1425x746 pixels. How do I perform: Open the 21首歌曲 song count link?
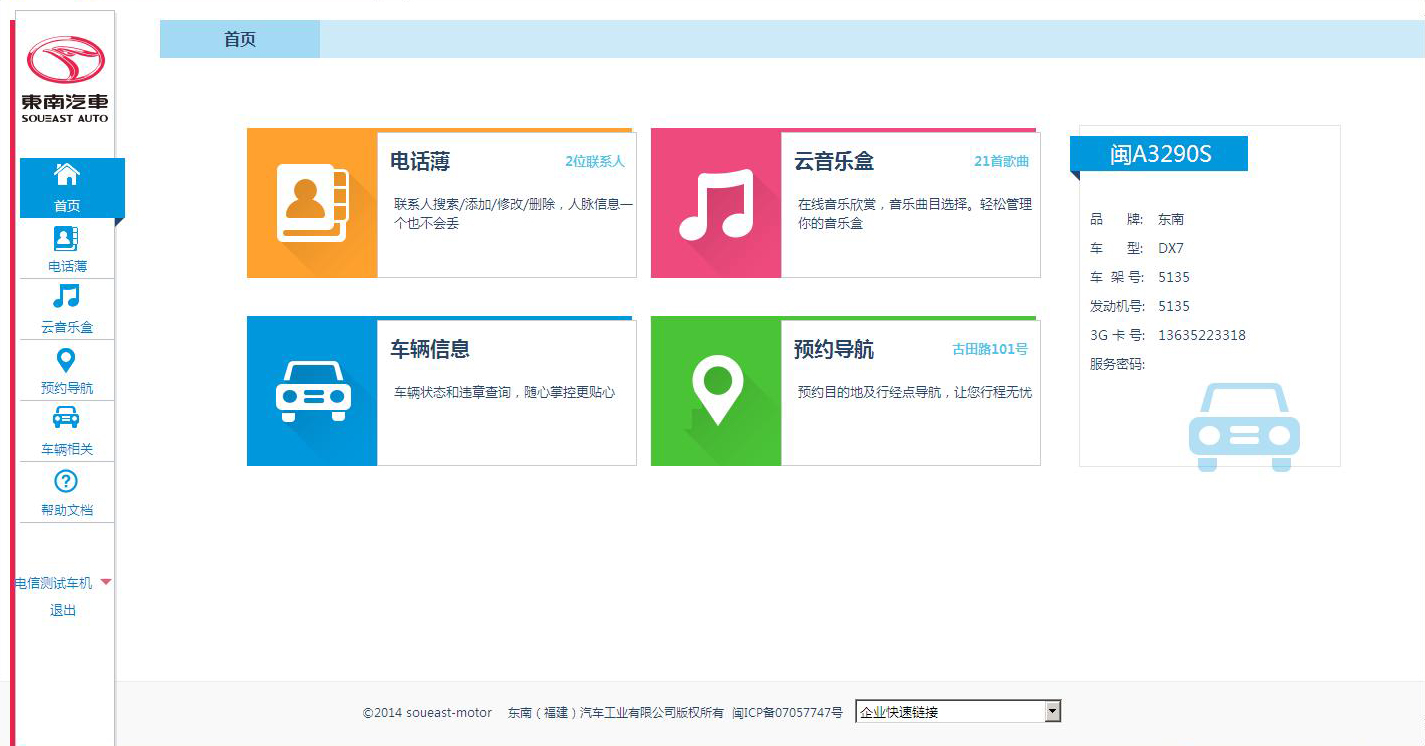pos(1001,161)
